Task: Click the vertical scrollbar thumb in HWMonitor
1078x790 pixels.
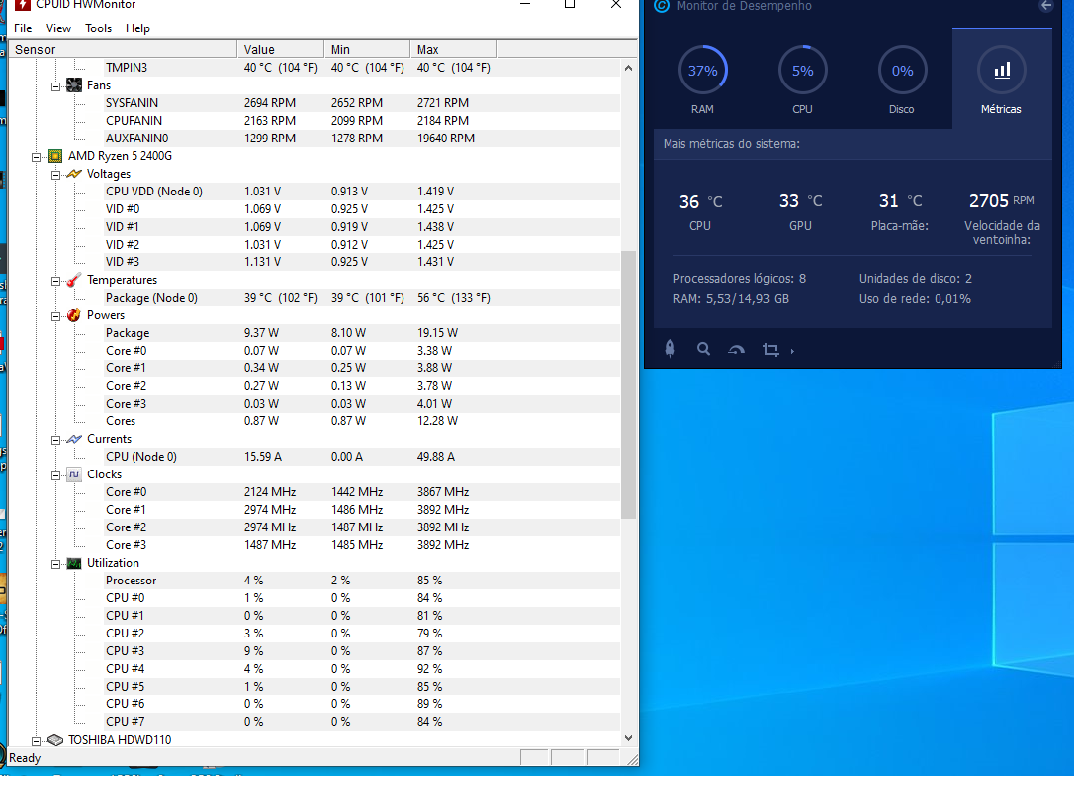Action: 628,385
